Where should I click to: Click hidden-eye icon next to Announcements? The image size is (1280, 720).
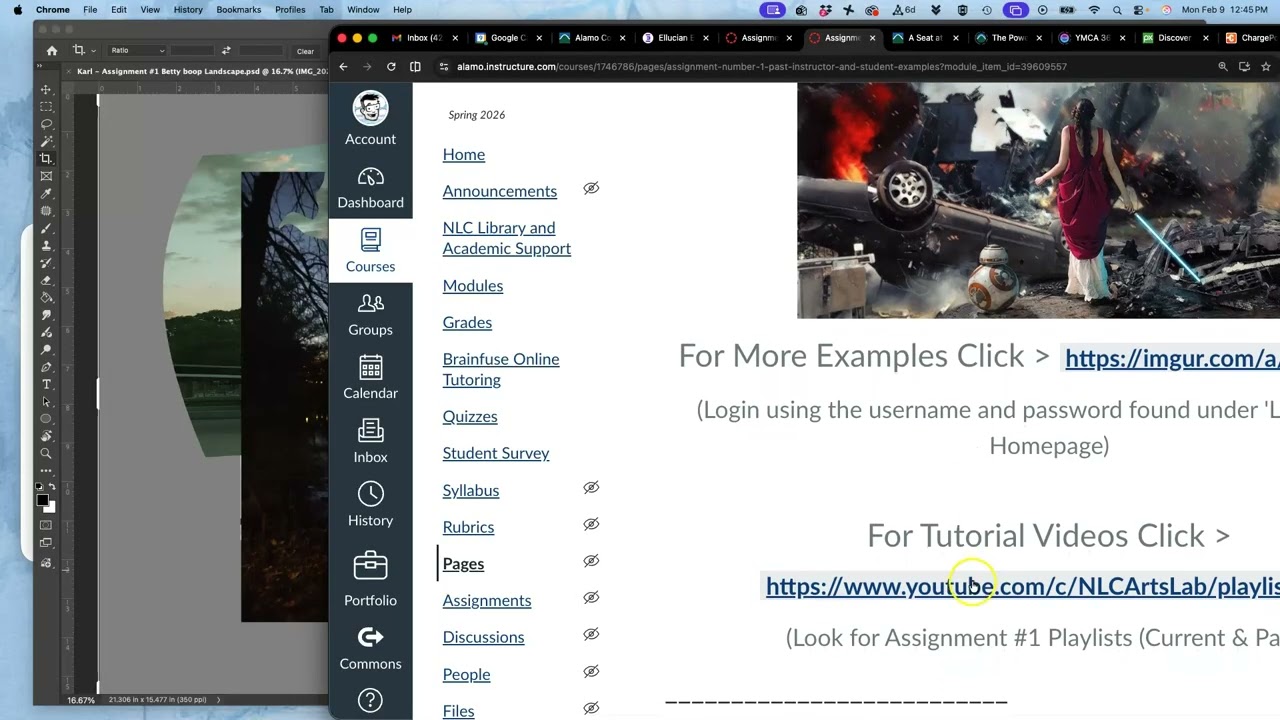pos(591,188)
